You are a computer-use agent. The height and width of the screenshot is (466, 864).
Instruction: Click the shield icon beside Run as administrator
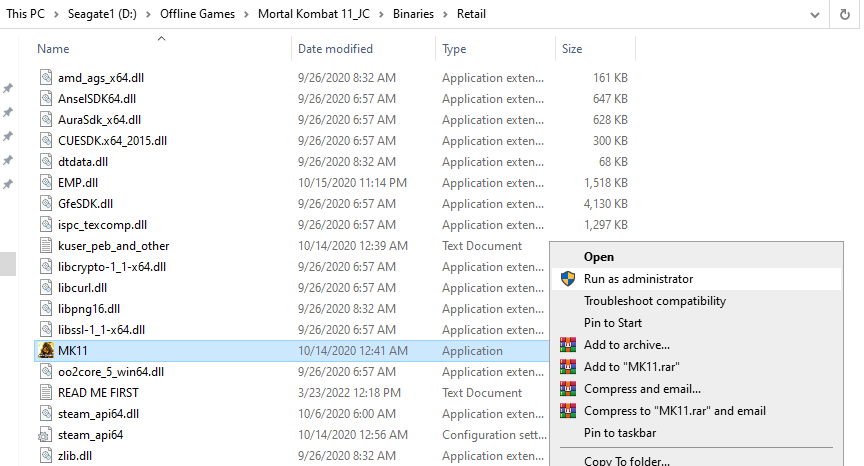coord(568,279)
